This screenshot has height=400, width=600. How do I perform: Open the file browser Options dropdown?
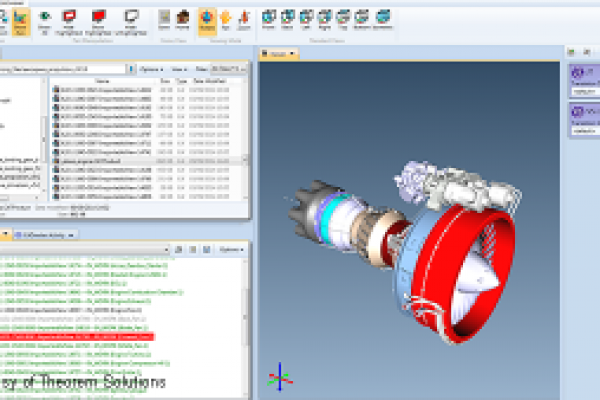[151, 68]
